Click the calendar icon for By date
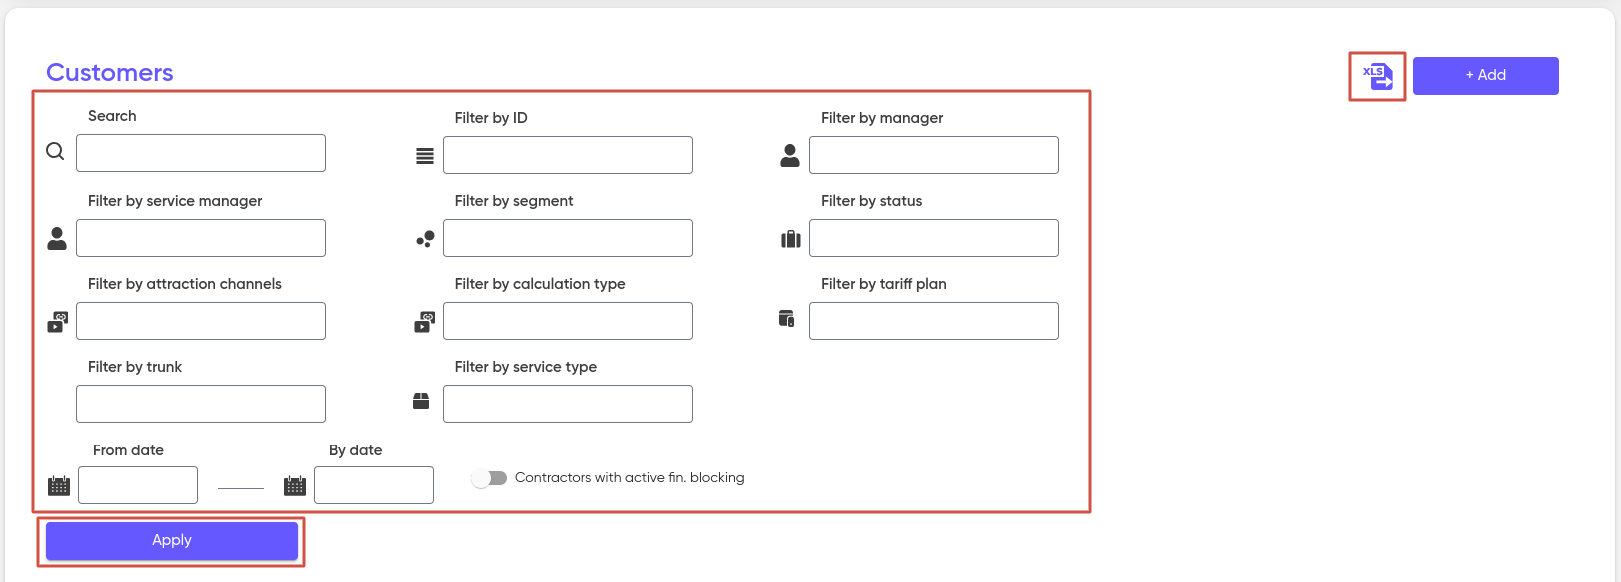 click(x=295, y=486)
